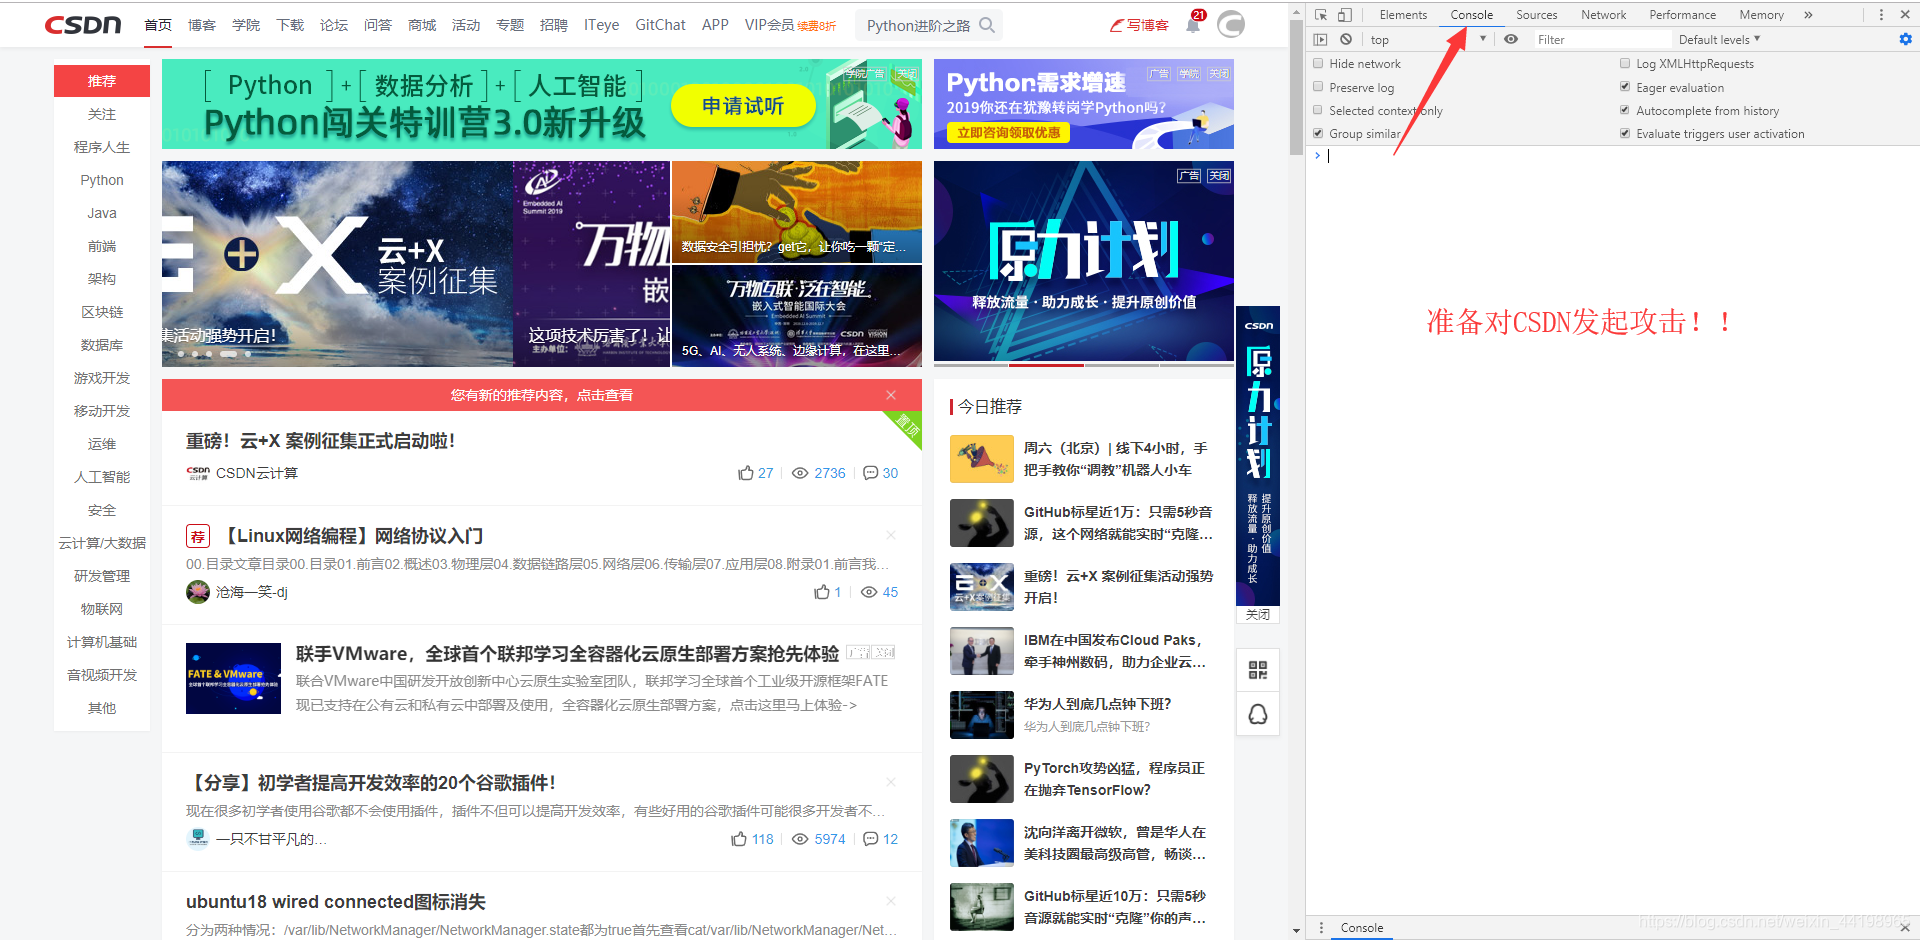The image size is (1920, 940).
Task: Open the article 【Linux网络编程】网络协议入门
Action: tap(351, 536)
